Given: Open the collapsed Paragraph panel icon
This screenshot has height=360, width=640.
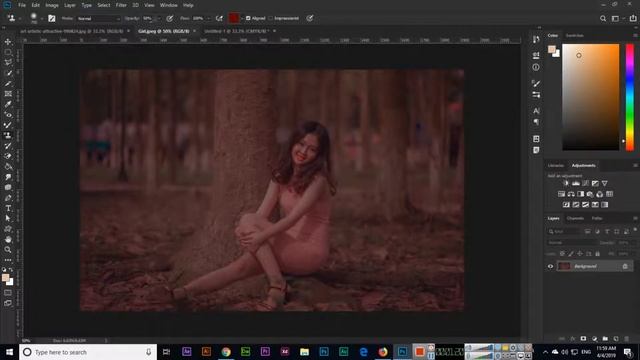Looking at the screenshot, I should (536, 122).
